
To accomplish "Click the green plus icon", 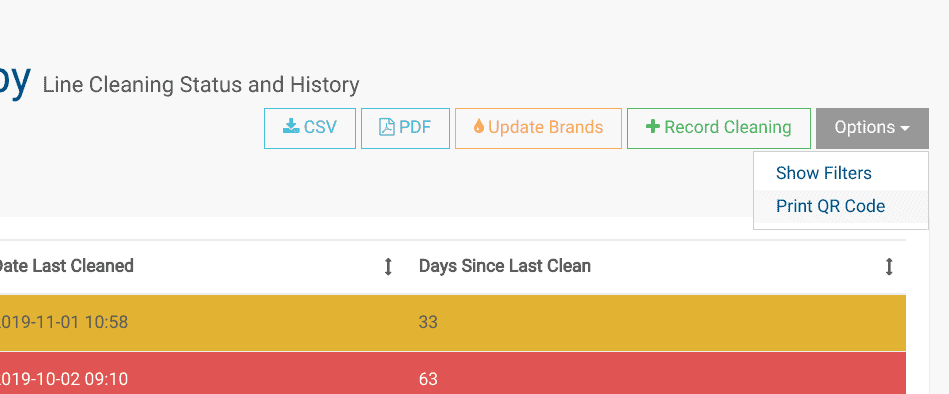I will pos(652,126).
